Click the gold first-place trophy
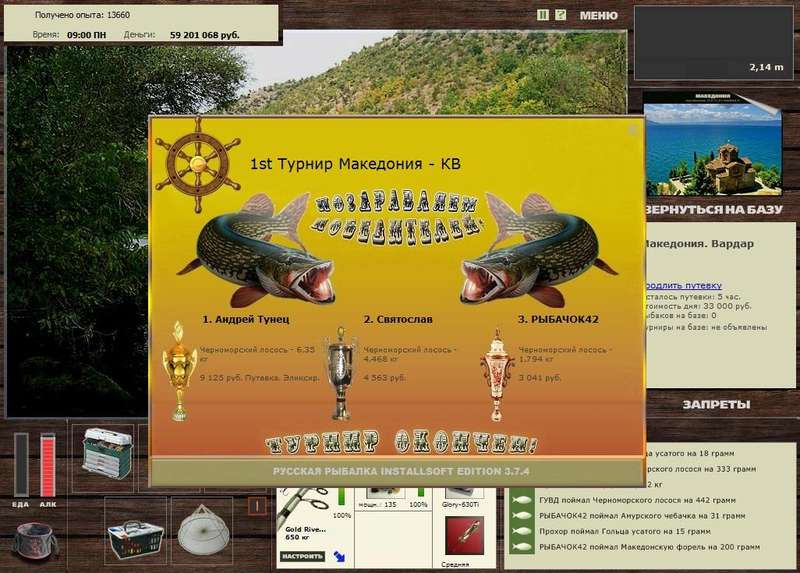 tap(181, 370)
